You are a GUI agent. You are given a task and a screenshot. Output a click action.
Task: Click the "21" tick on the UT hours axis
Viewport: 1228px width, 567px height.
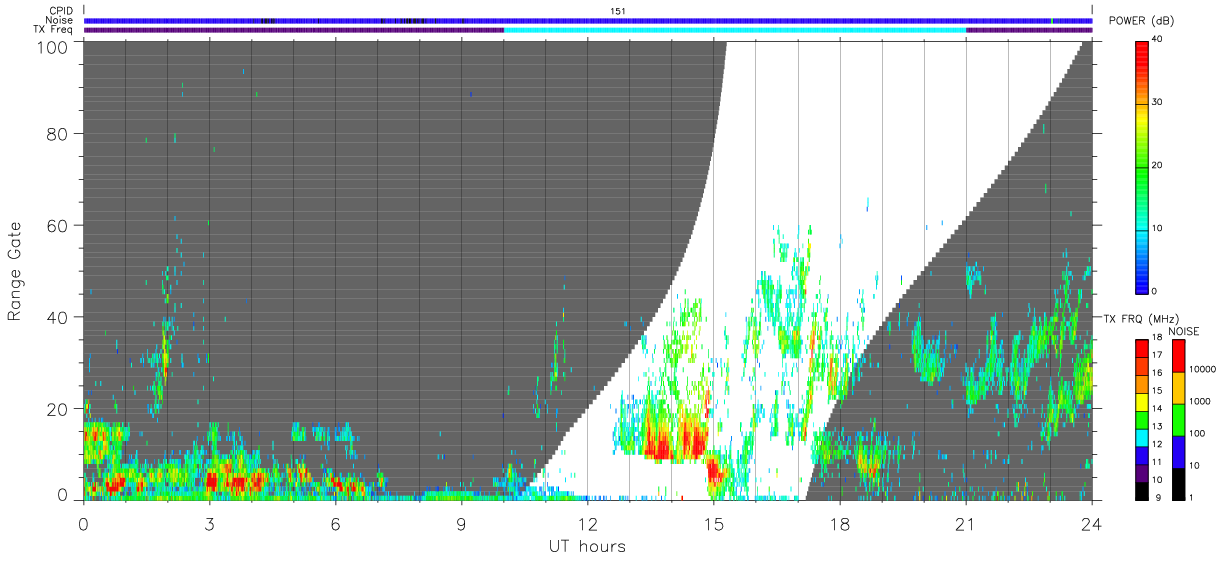965,523
